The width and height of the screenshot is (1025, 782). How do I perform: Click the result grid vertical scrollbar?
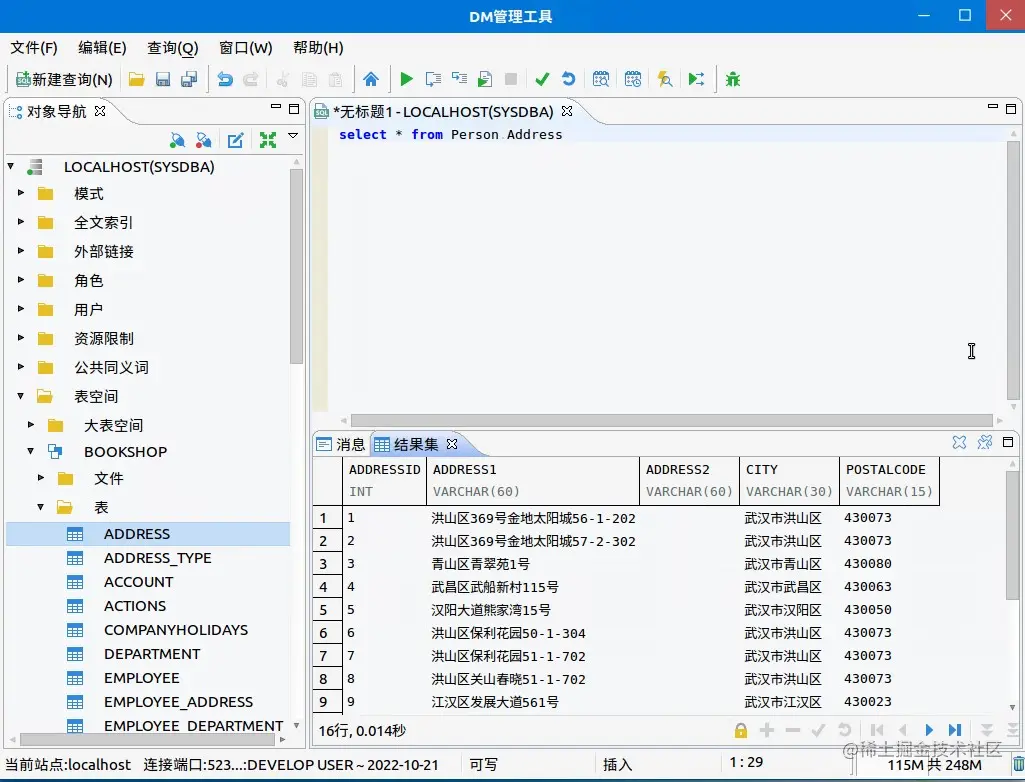(x=1013, y=536)
